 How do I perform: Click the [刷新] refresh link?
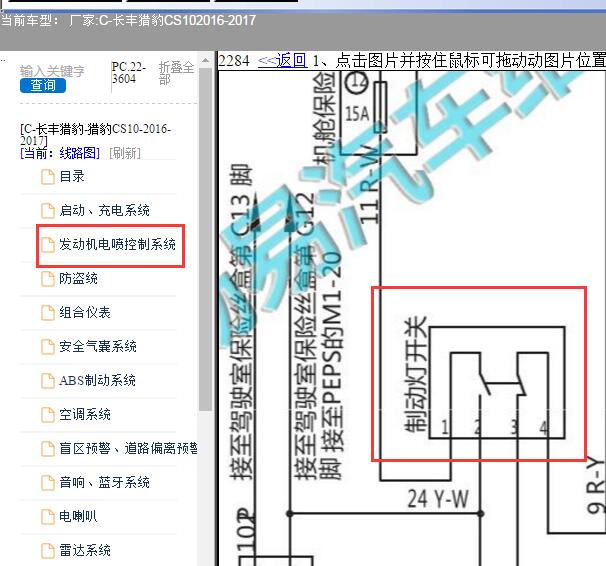pos(125,153)
